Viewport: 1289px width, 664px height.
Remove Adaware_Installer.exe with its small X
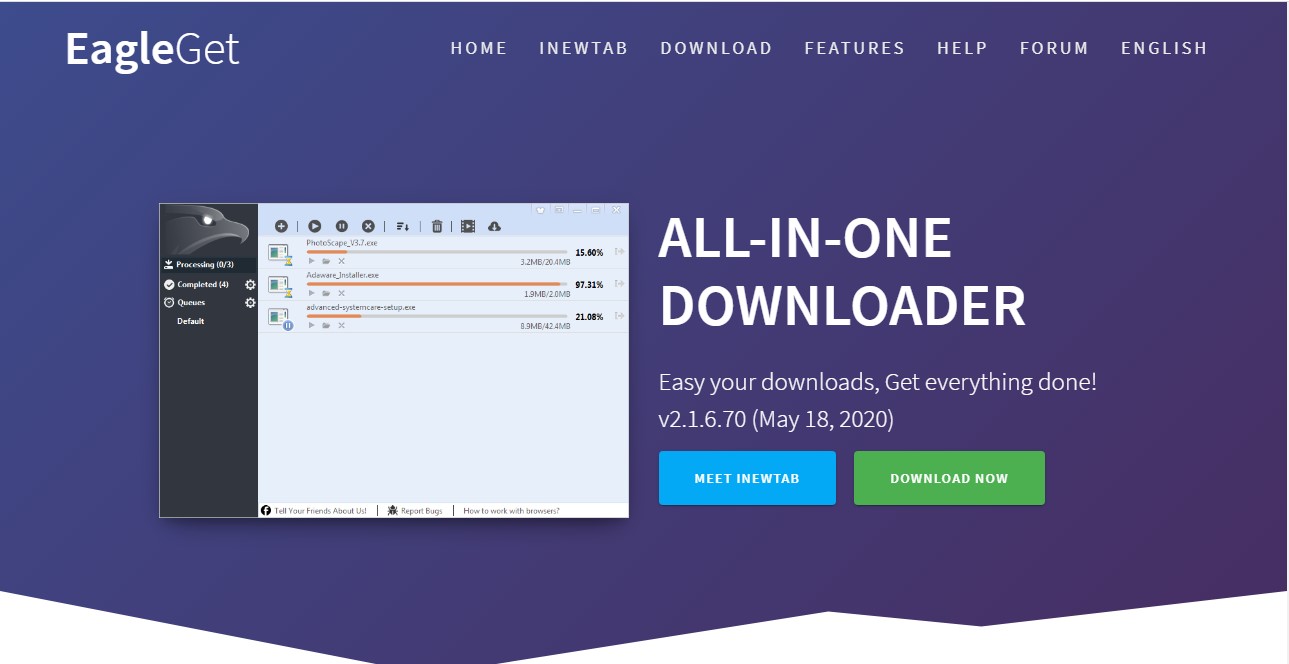click(341, 293)
